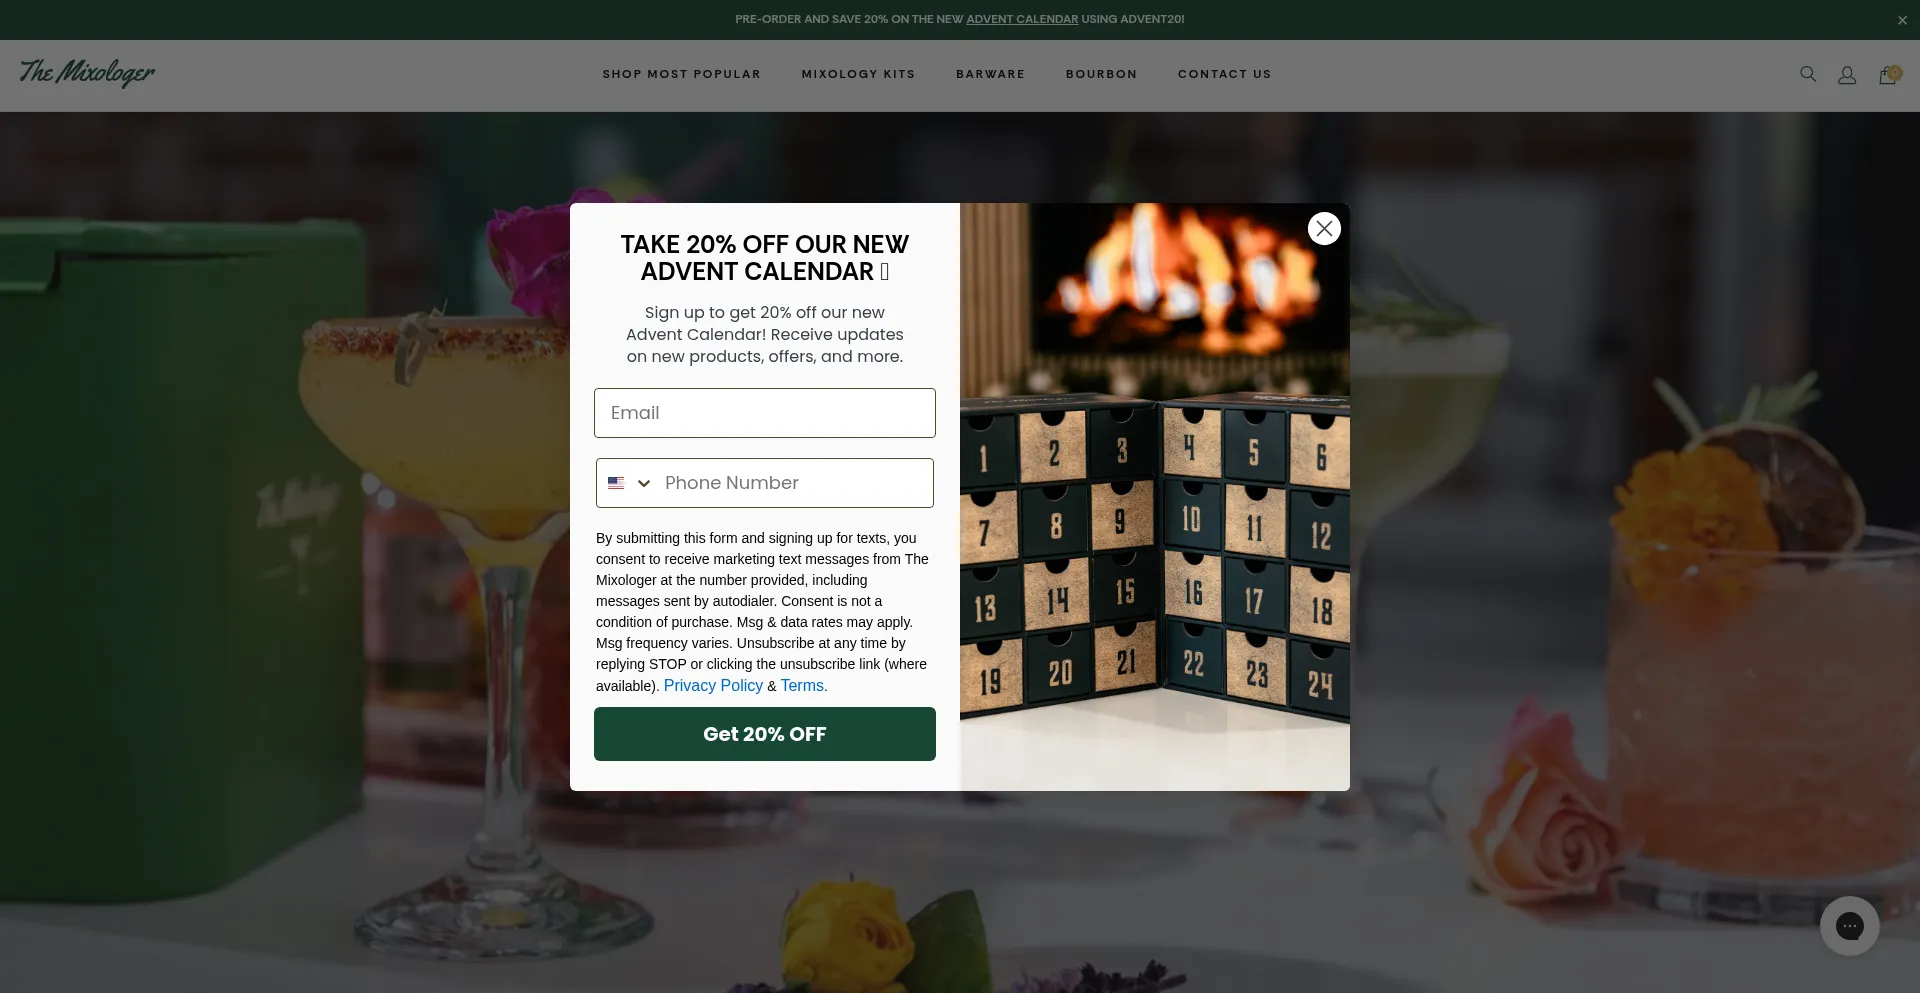The height and width of the screenshot is (993, 1920).
Task: Click The Mixologer logo
Action: [87, 73]
